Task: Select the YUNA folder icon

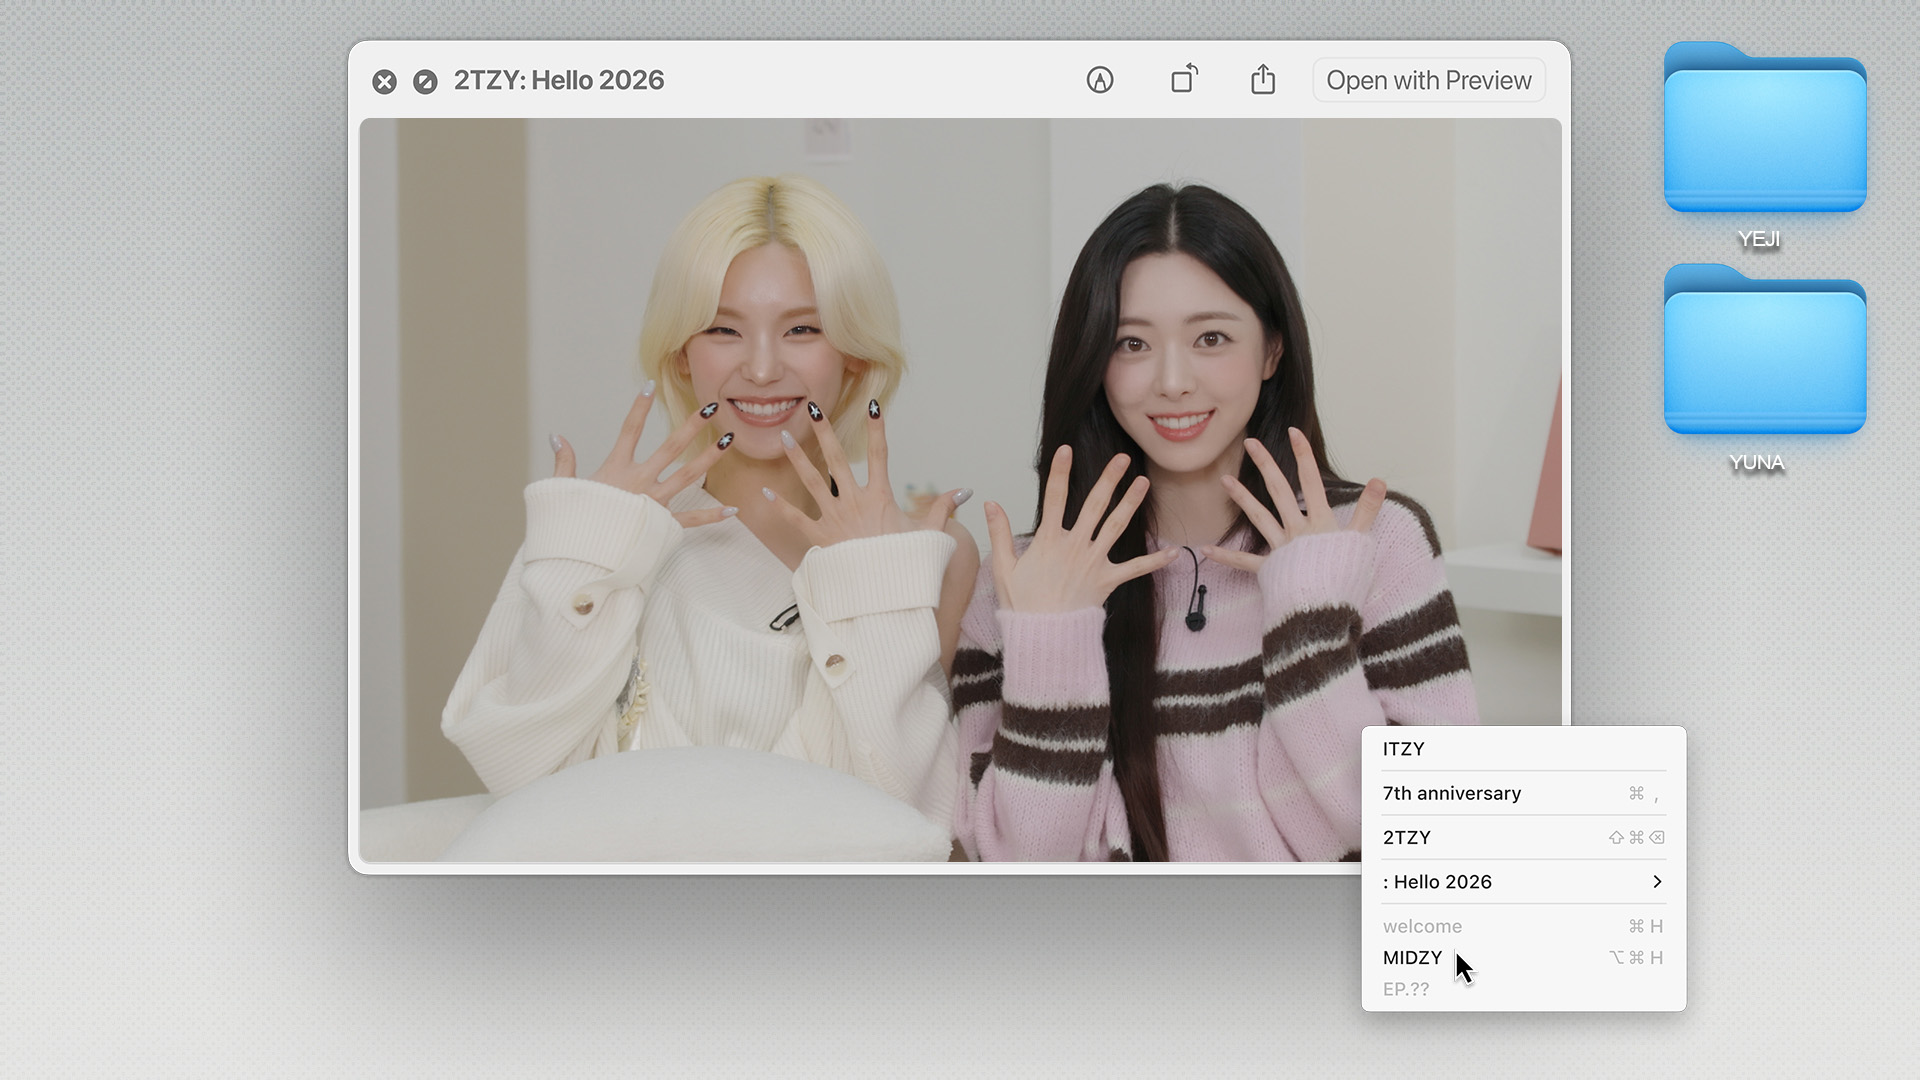Action: (1765, 352)
